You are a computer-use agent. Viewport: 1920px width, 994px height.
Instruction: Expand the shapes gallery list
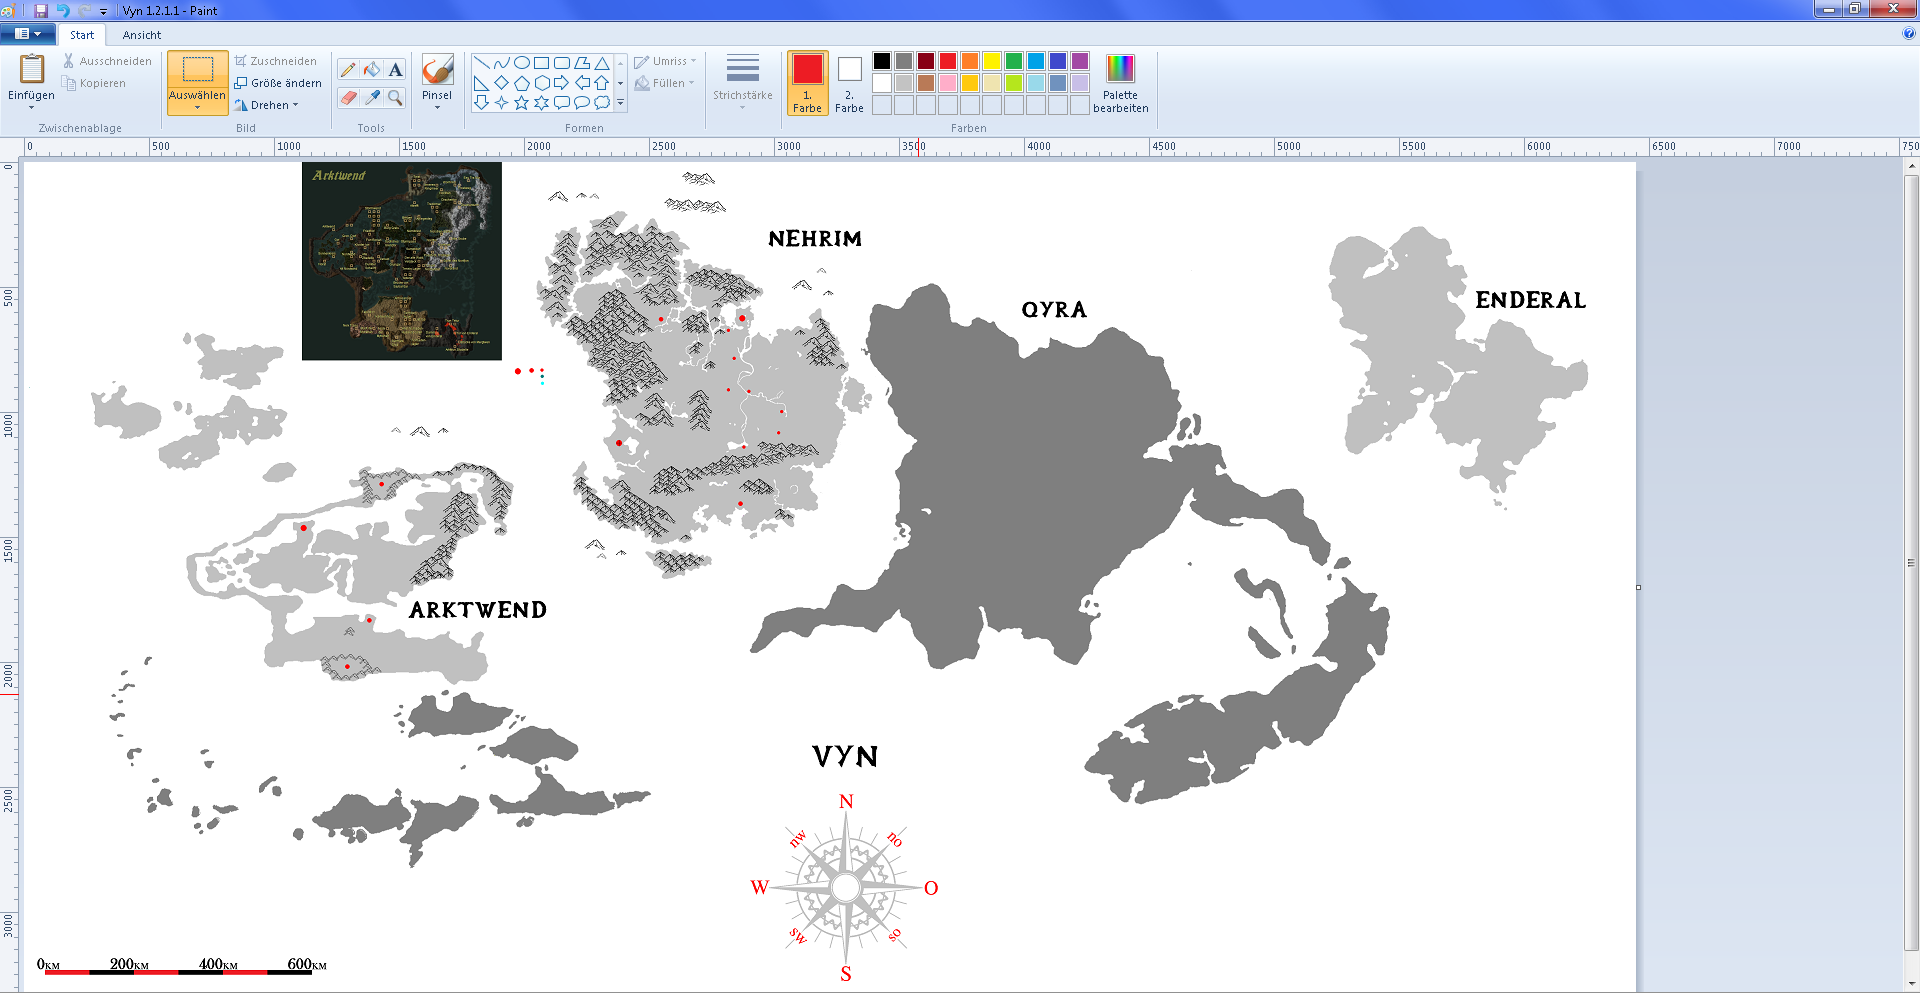point(621,103)
